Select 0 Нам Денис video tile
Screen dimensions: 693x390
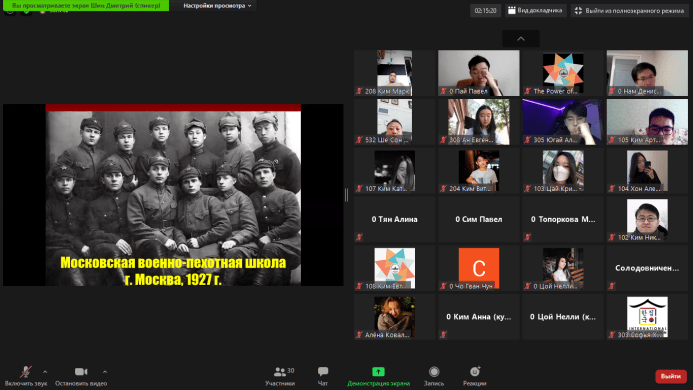click(647, 73)
